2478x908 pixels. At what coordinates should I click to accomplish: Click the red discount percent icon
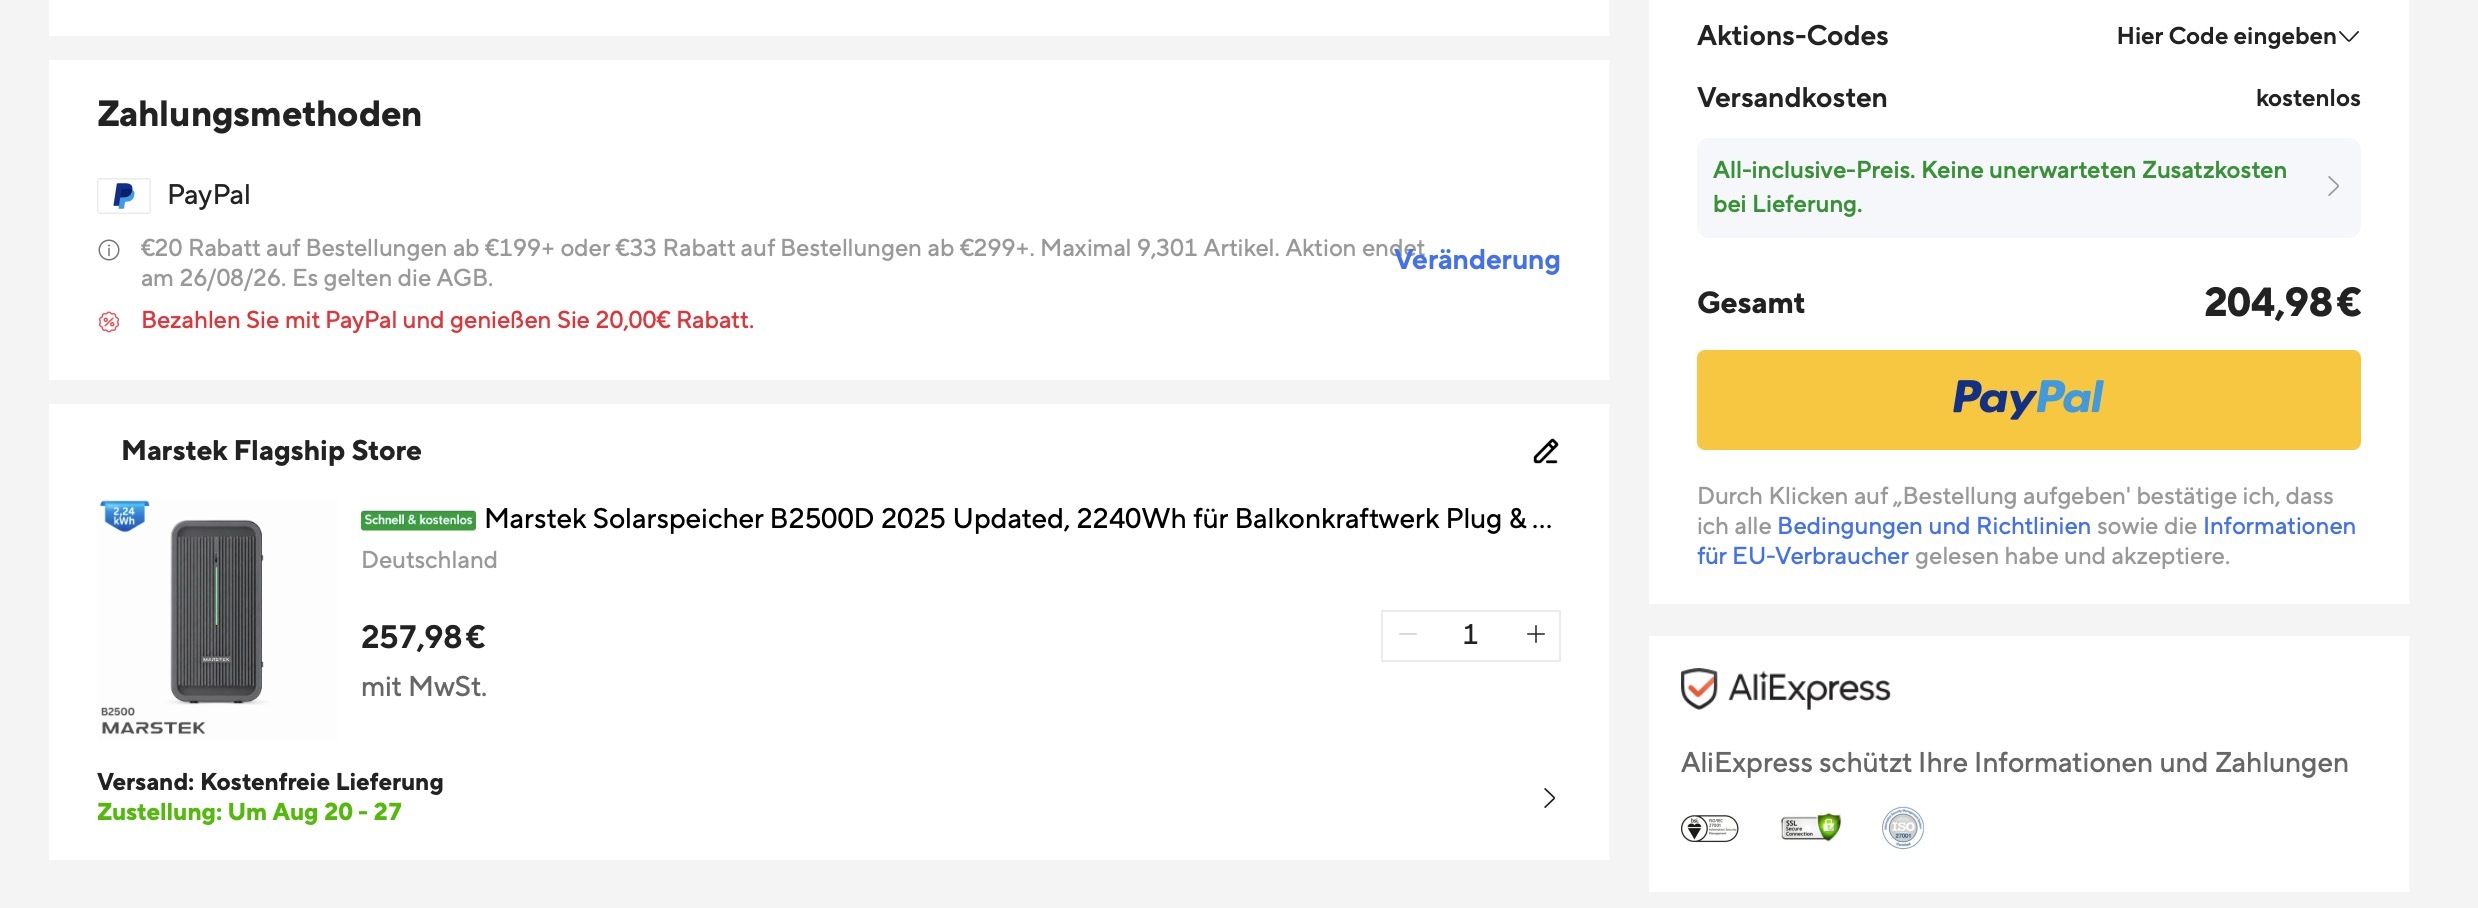pyautogui.click(x=109, y=321)
